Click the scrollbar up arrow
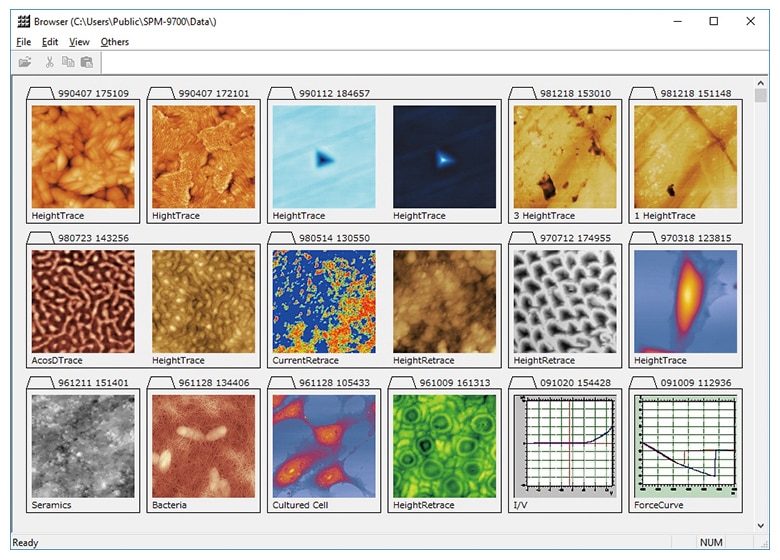The height and width of the screenshot is (560, 780). [761, 96]
